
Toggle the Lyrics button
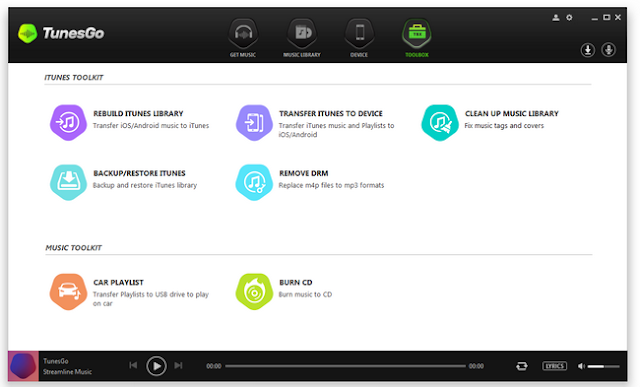[554, 366]
